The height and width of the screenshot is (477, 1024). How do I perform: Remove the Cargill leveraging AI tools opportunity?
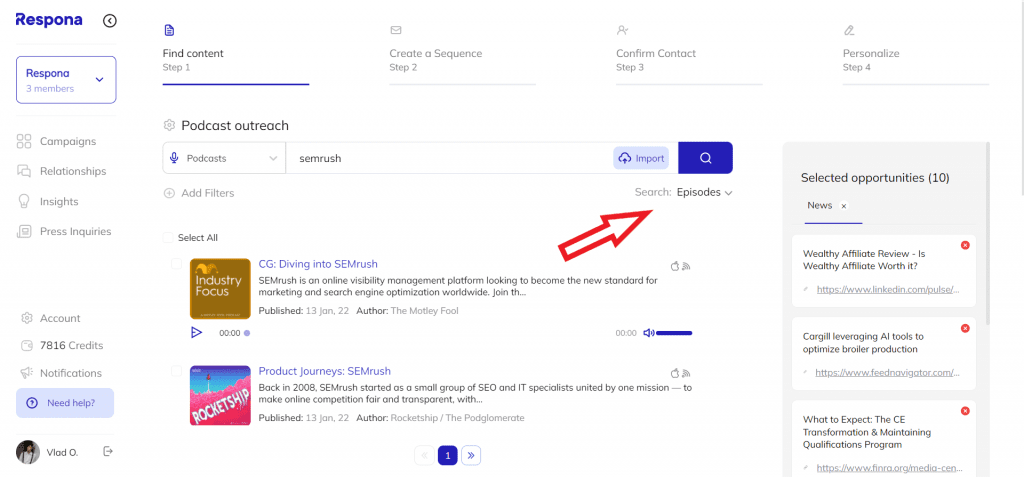point(965,328)
